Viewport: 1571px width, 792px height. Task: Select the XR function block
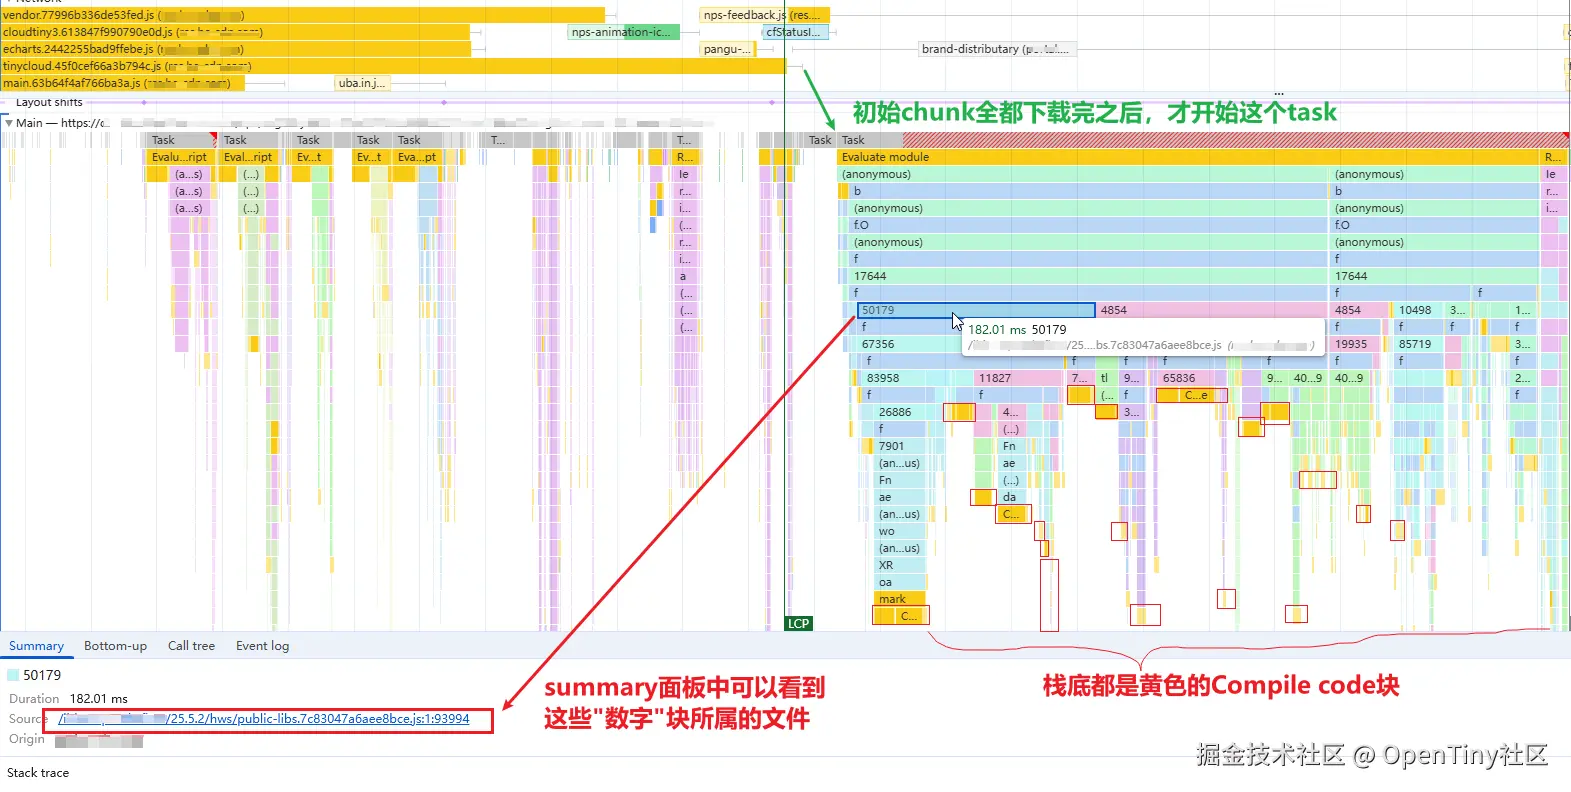pos(900,565)
